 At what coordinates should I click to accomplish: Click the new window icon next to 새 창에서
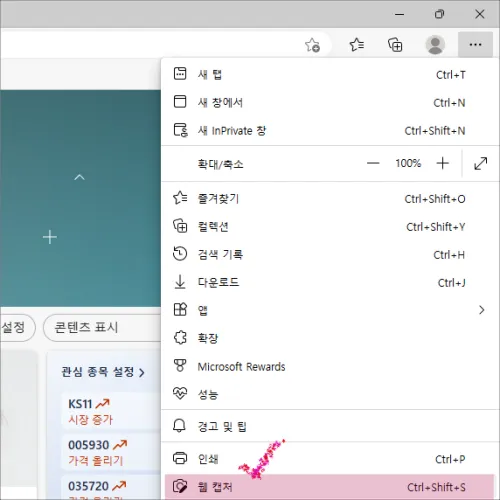click(x=180, y=102)
